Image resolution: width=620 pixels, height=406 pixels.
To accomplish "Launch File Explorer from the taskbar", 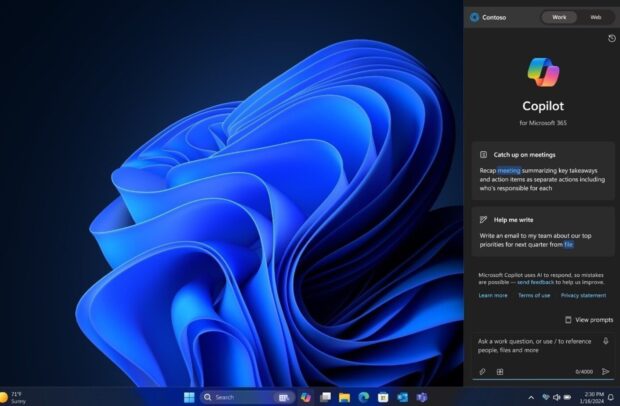I will click(344, 397).
